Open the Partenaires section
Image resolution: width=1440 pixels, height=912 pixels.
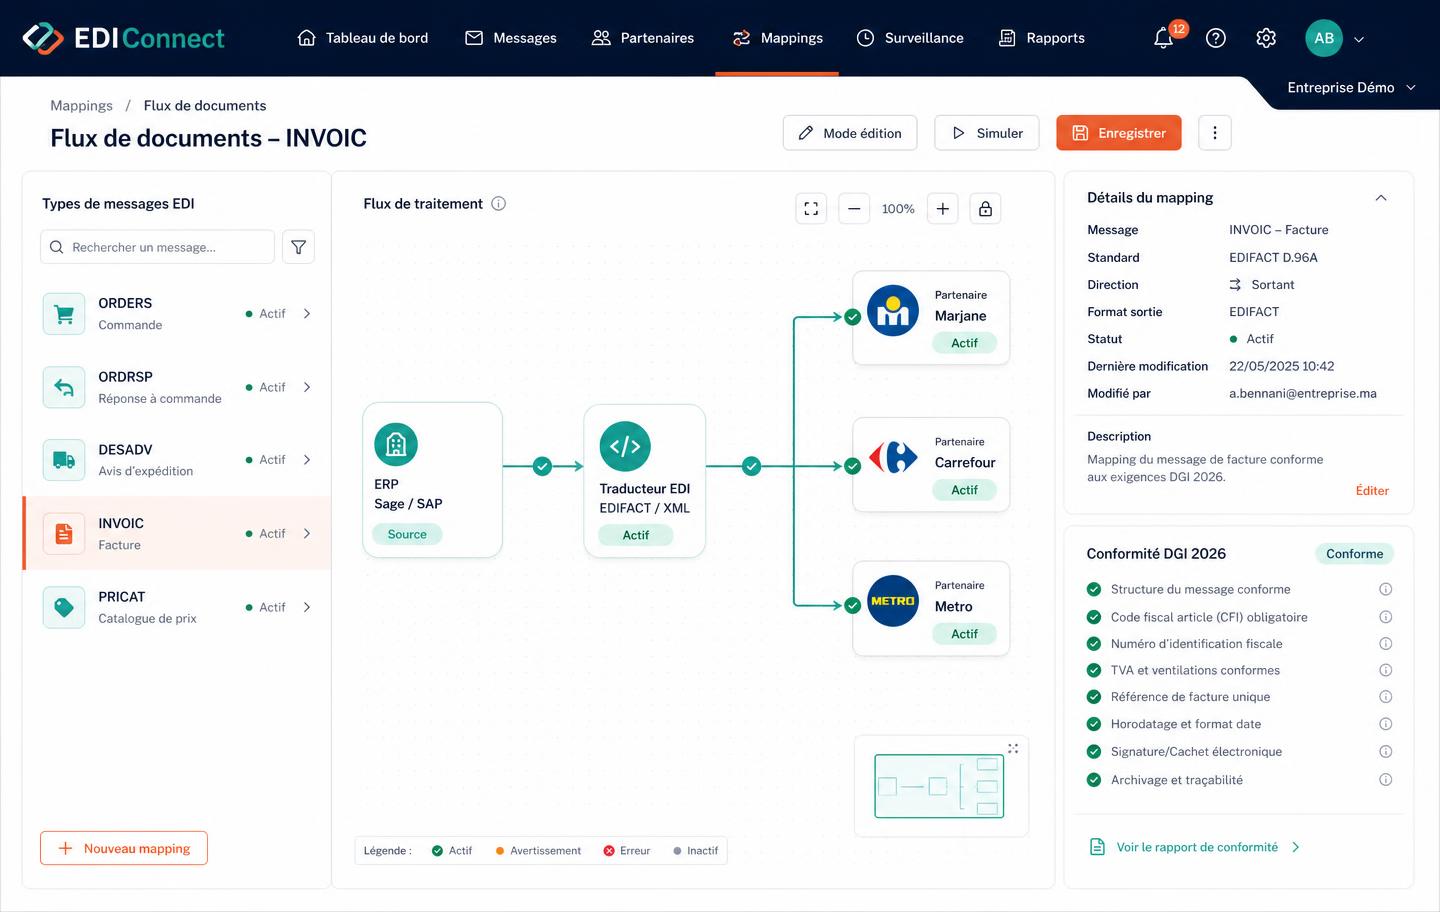[x=643, y=38]
